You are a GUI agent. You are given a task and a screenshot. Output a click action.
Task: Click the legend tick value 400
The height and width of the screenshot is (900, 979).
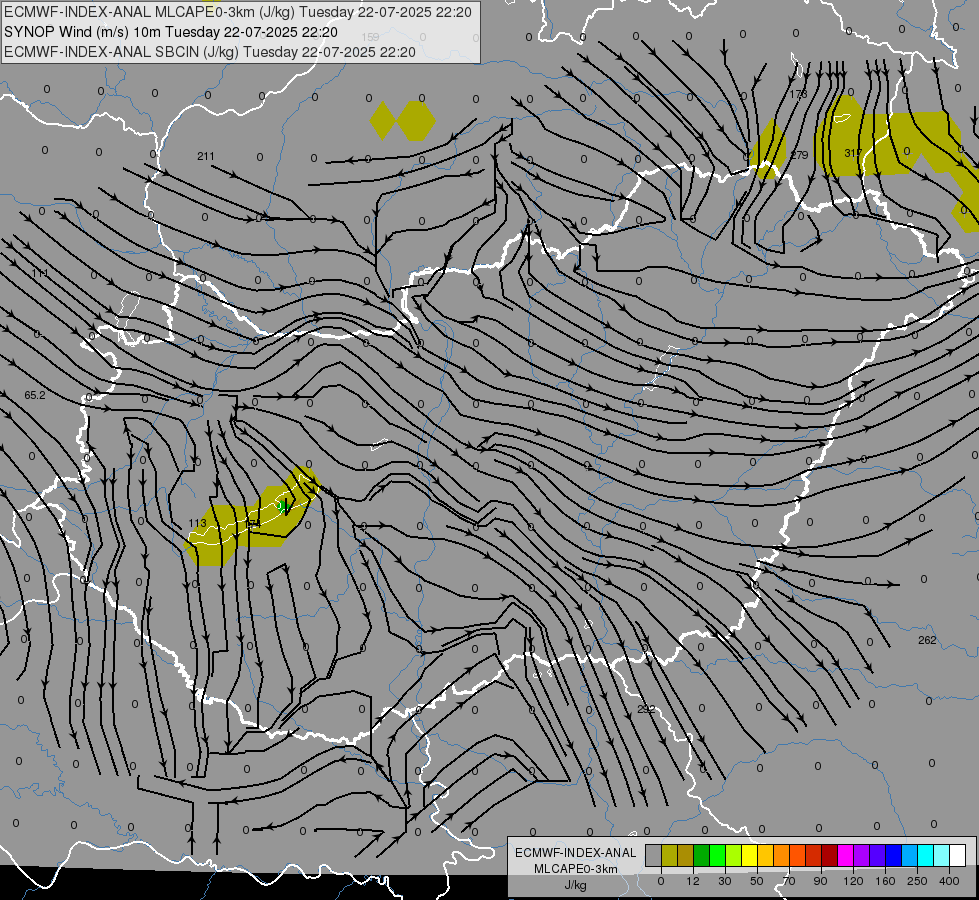tap(949, 881)
